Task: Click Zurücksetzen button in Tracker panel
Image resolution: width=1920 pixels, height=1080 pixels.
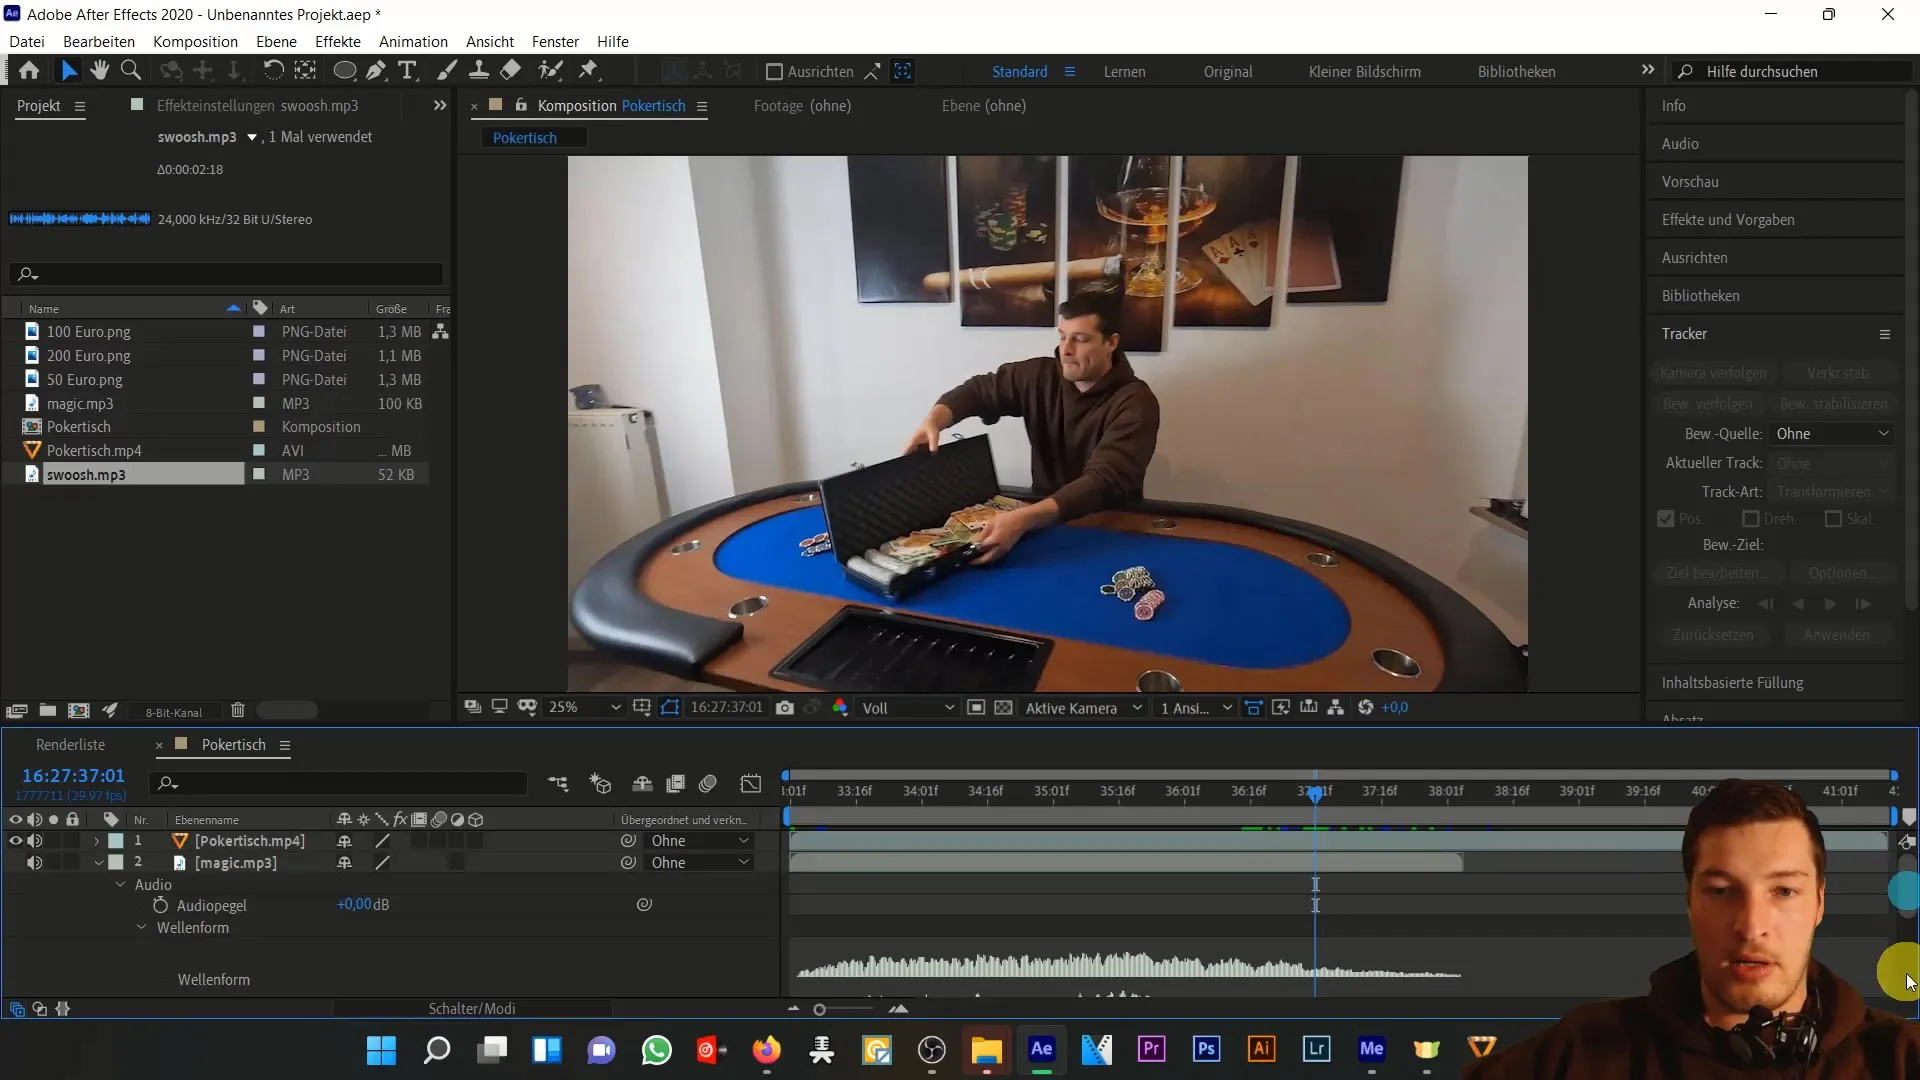Action: (x=1713, y=634)
